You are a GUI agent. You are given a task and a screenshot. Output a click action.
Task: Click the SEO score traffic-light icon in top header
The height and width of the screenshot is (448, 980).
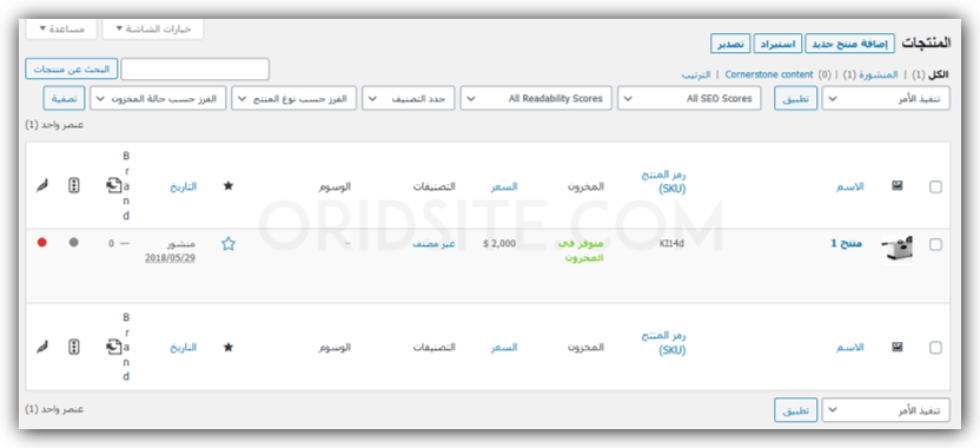[74, 186]
